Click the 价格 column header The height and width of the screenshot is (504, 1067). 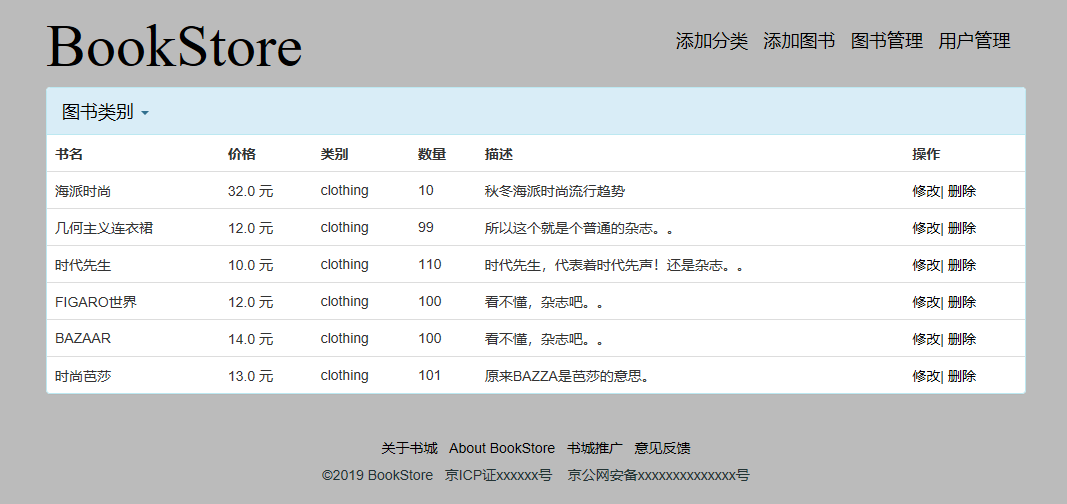pyautogui.click(x=242, y=154)
